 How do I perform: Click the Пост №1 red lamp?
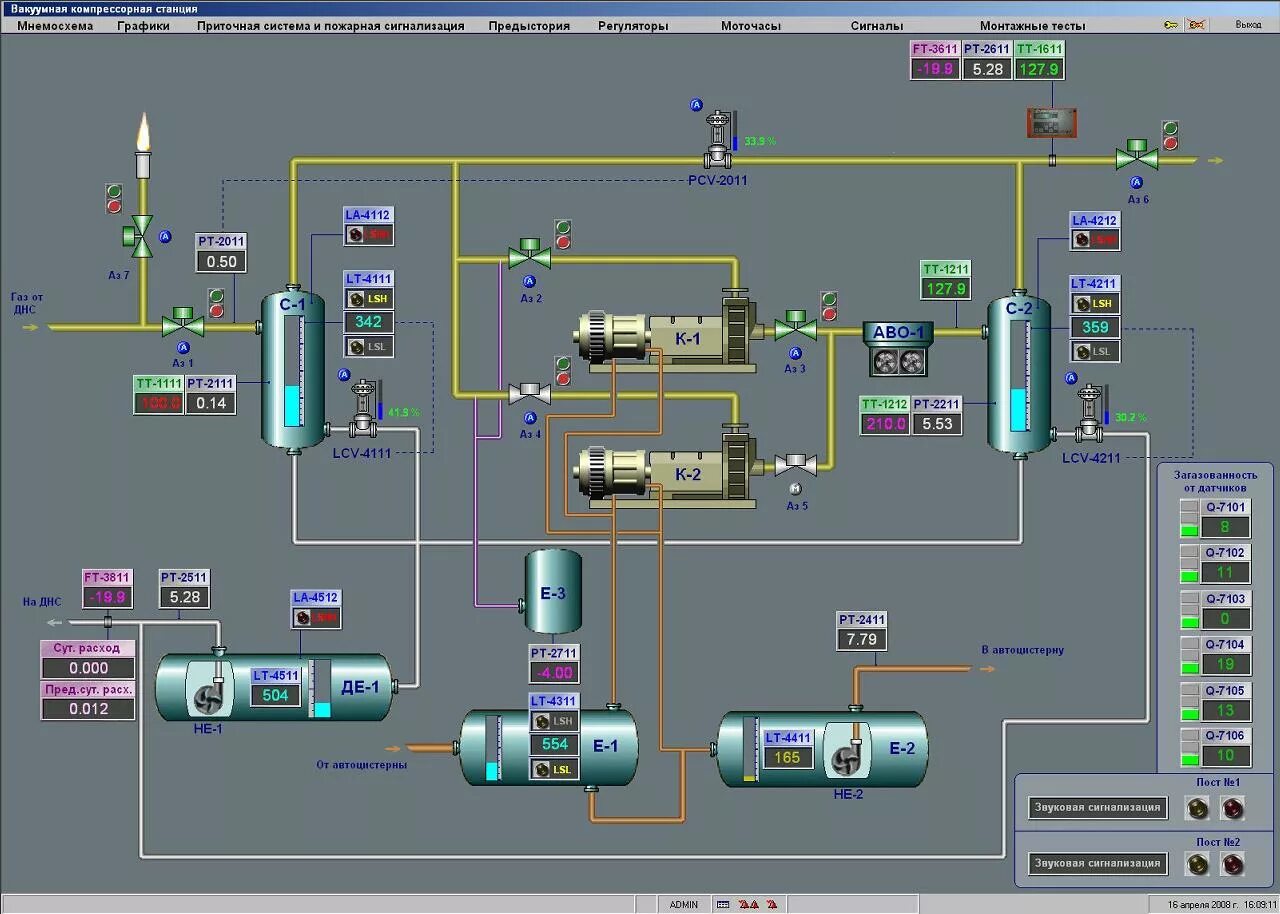(1231, 807)
